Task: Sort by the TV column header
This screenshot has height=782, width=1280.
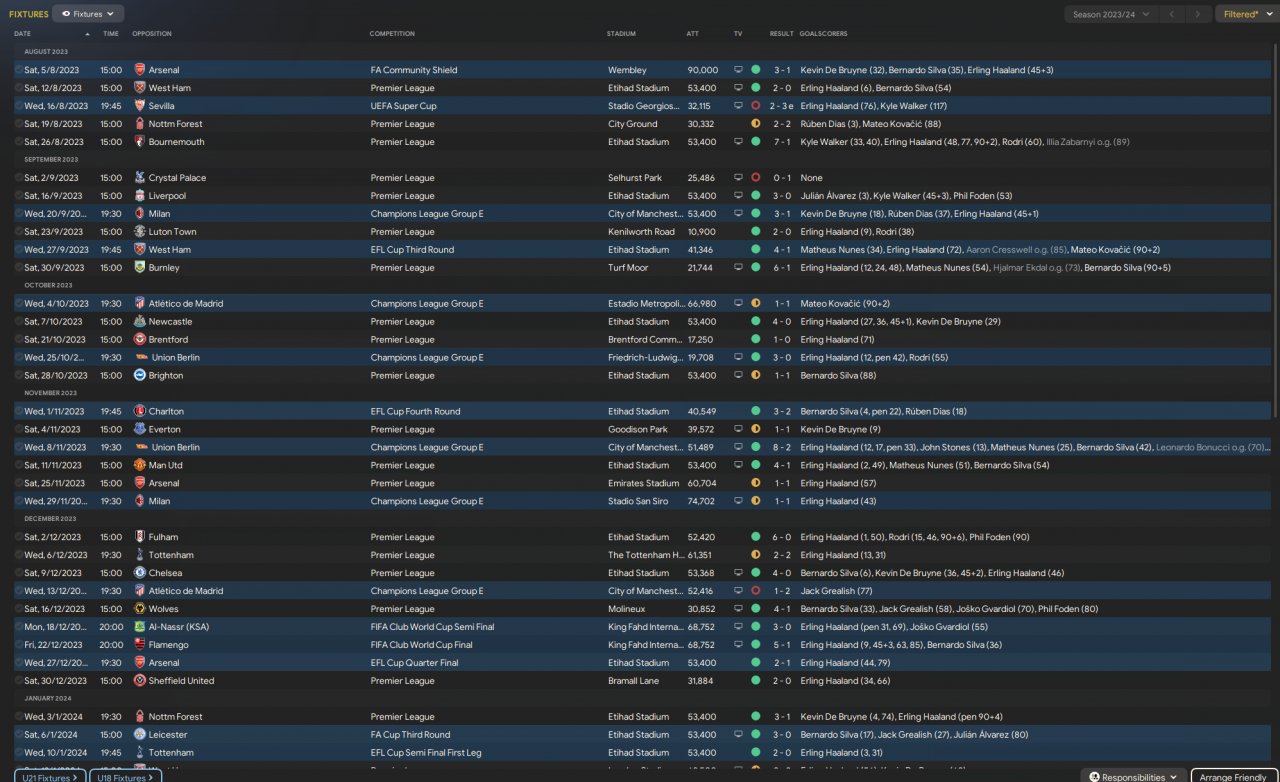Action: 738,34
